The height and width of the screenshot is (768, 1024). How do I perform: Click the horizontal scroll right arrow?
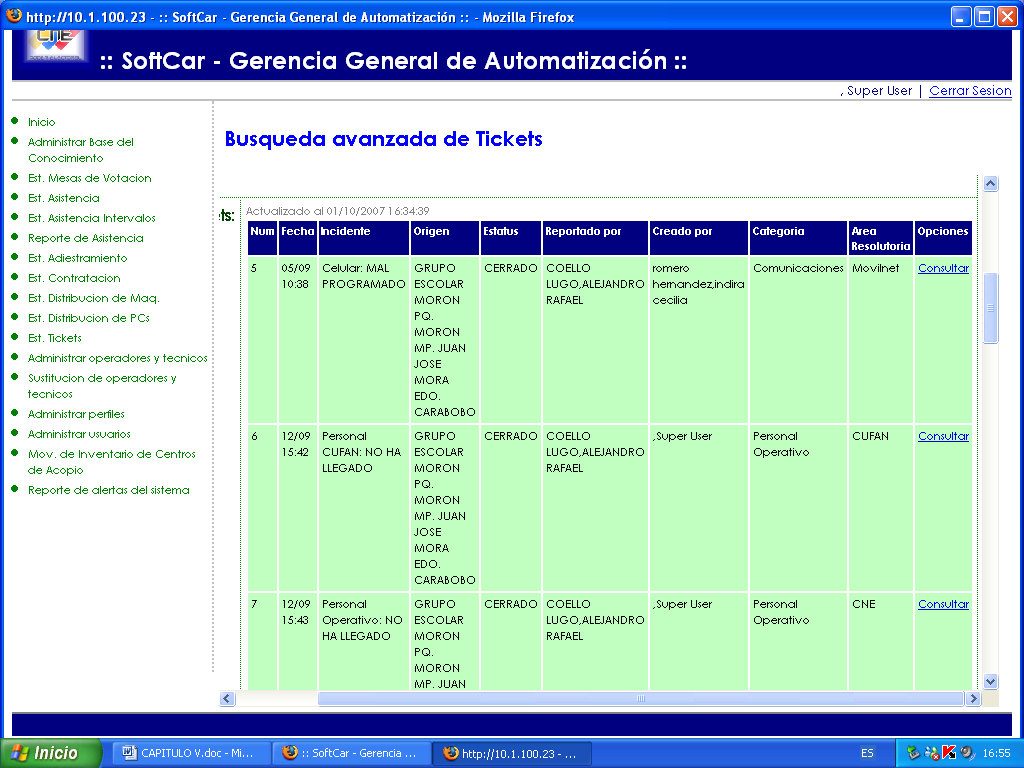(973, 699)
